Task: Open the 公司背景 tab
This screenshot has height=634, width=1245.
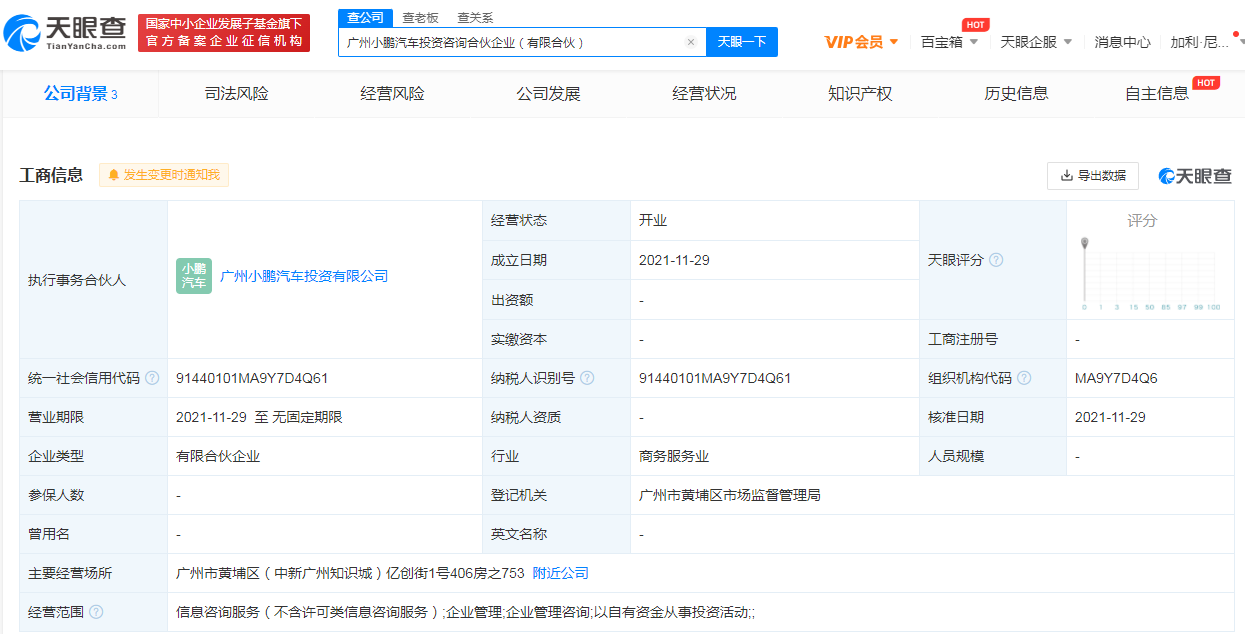Action: click(x=80, y=94)
